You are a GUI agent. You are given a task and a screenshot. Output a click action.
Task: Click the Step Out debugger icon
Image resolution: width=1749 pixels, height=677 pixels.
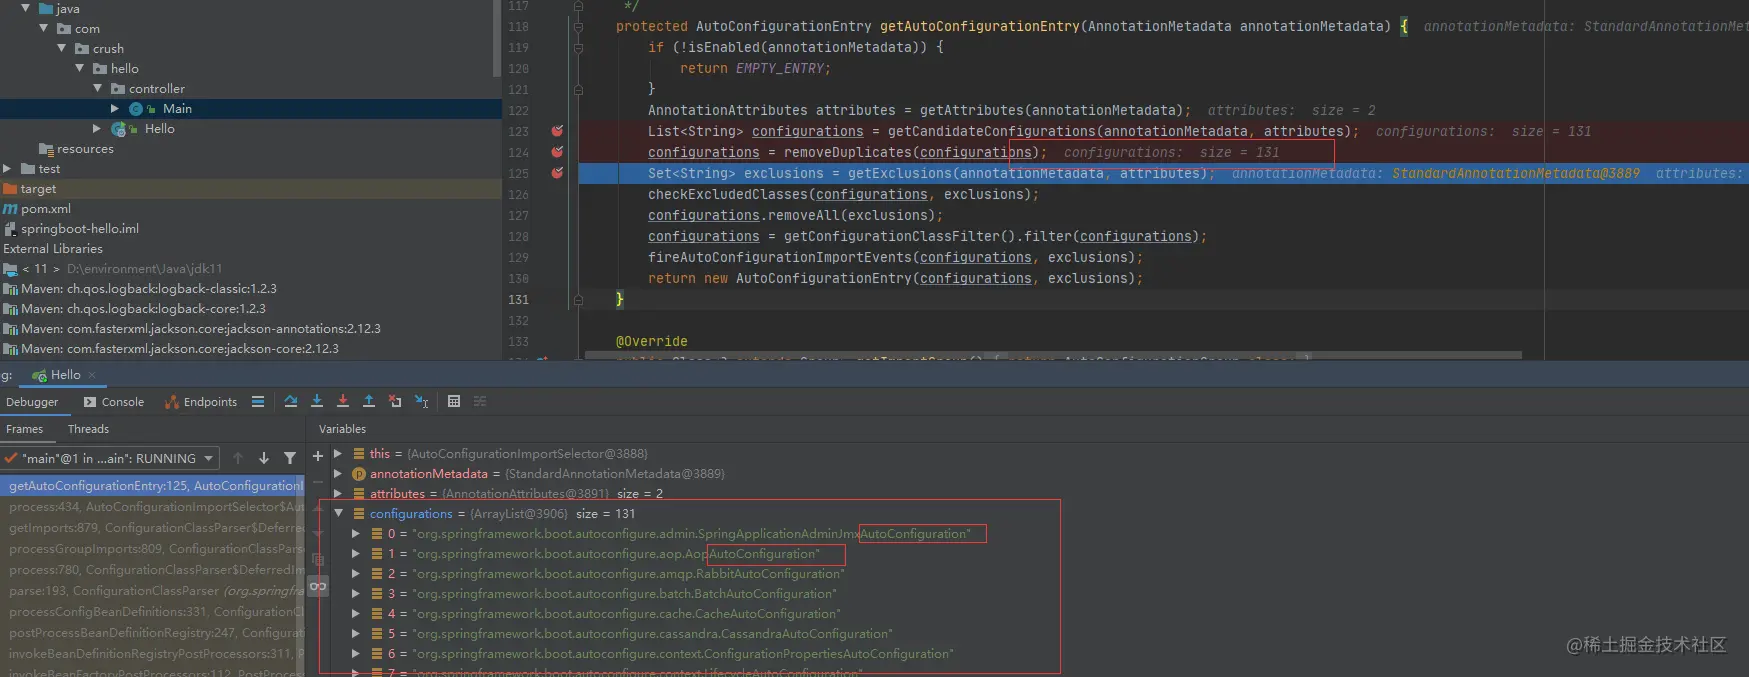click(x=369, y=401)
